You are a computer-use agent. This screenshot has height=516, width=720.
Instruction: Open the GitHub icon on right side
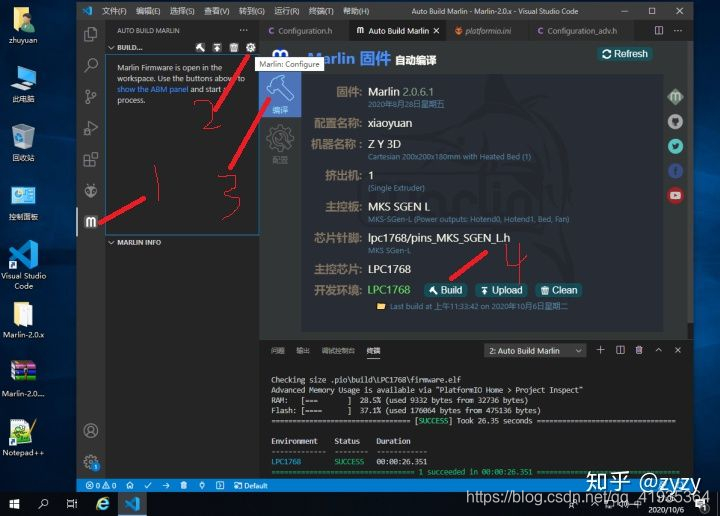point(675,122)
